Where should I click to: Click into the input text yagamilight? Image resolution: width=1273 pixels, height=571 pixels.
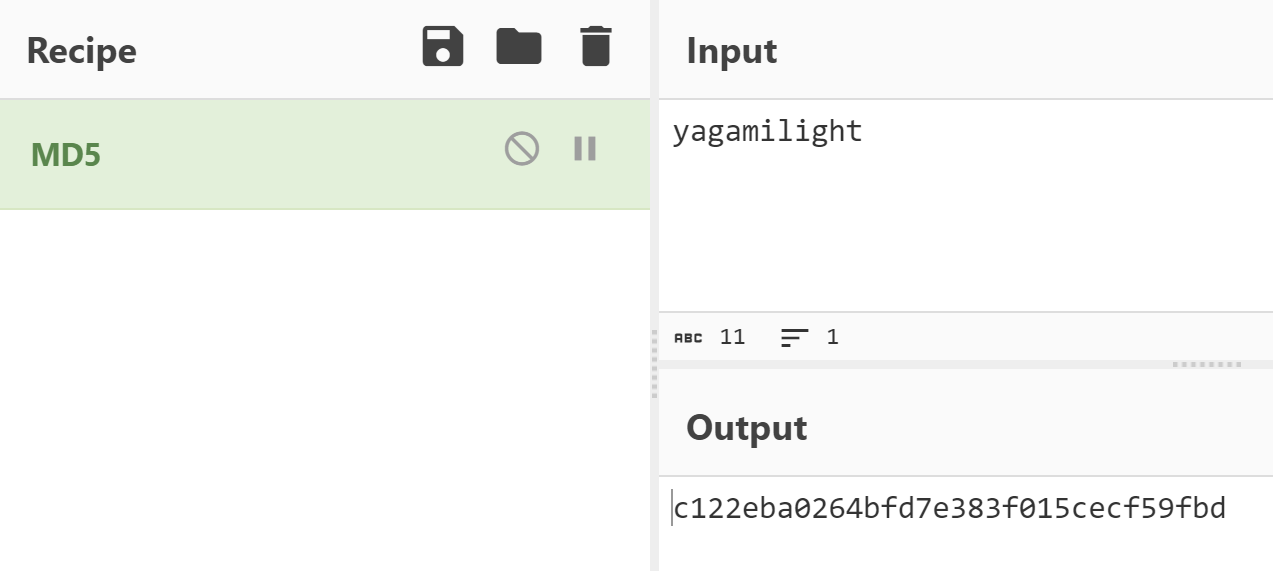tap(767, 132)
